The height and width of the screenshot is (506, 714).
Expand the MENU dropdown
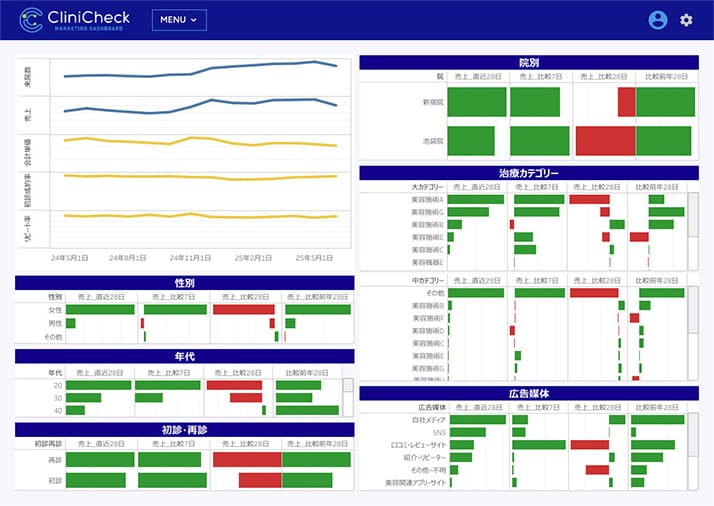click(179, 20)
